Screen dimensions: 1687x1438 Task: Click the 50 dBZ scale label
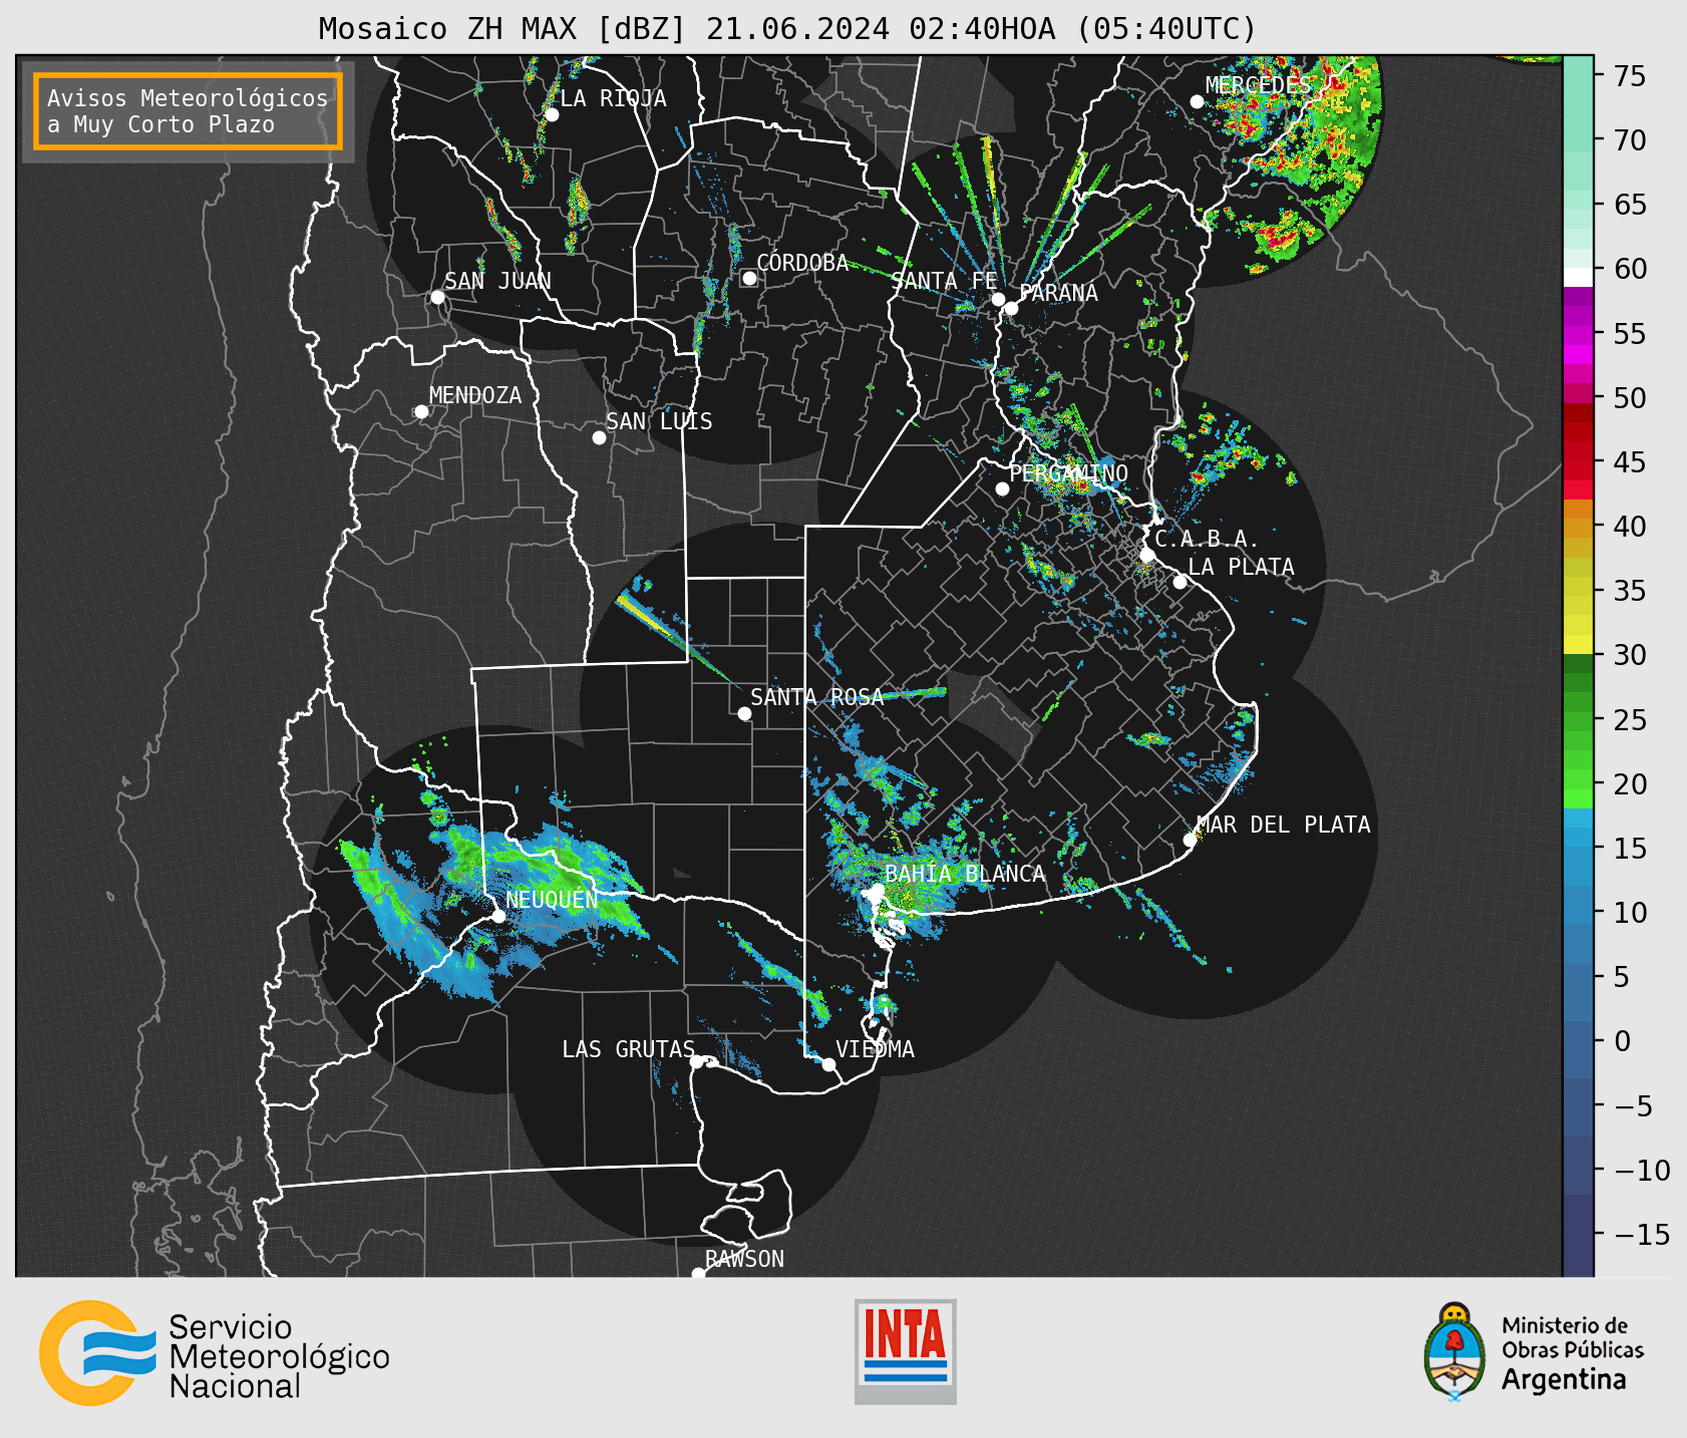pos(1629,398)
